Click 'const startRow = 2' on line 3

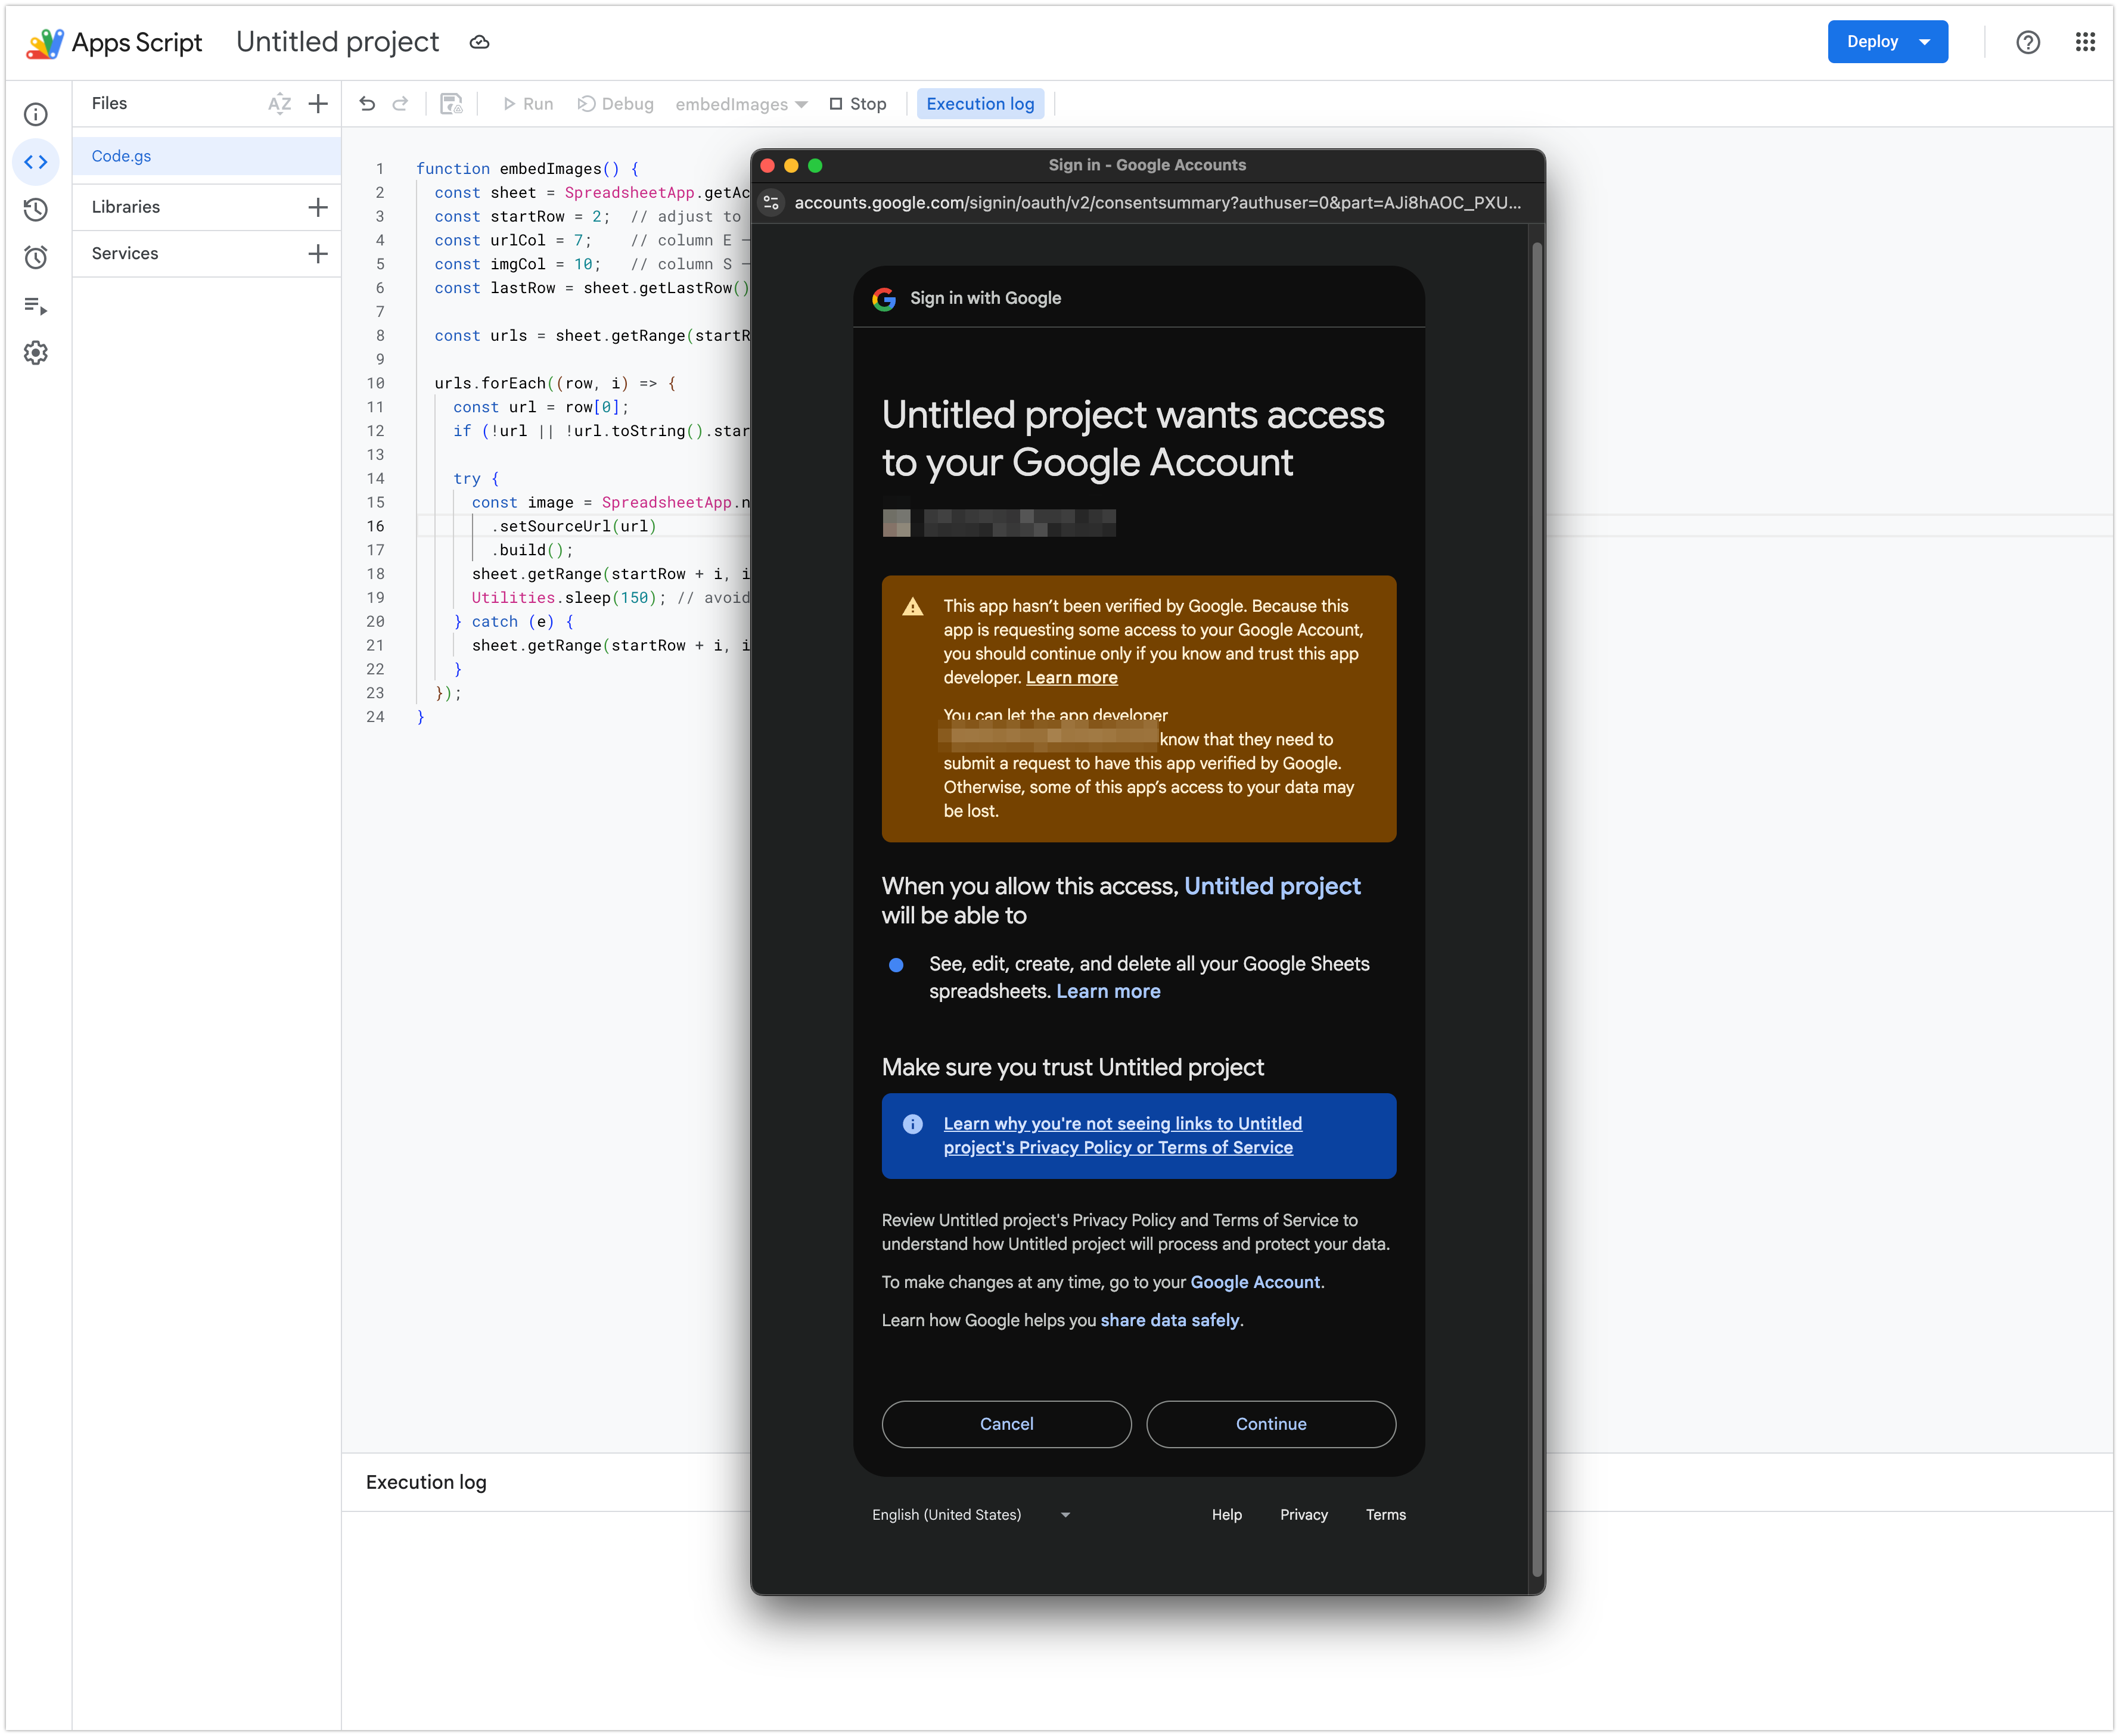click(x=517, y=217)
